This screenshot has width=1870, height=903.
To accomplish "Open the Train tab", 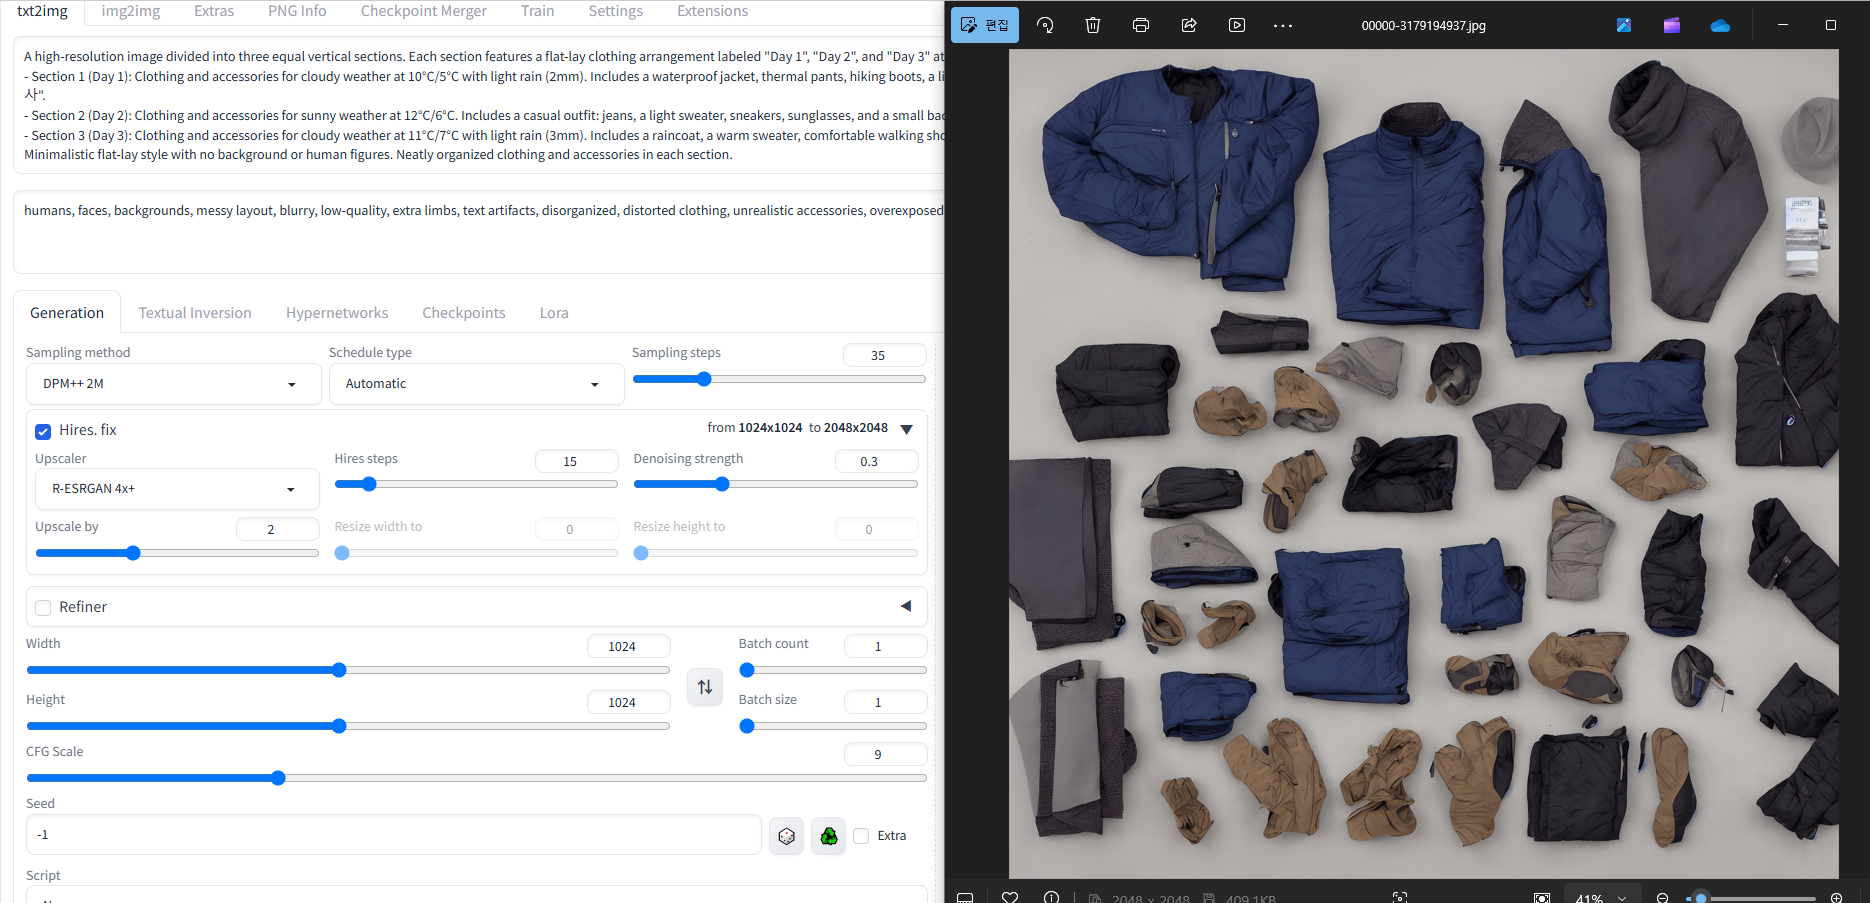I will pos(537,11).
